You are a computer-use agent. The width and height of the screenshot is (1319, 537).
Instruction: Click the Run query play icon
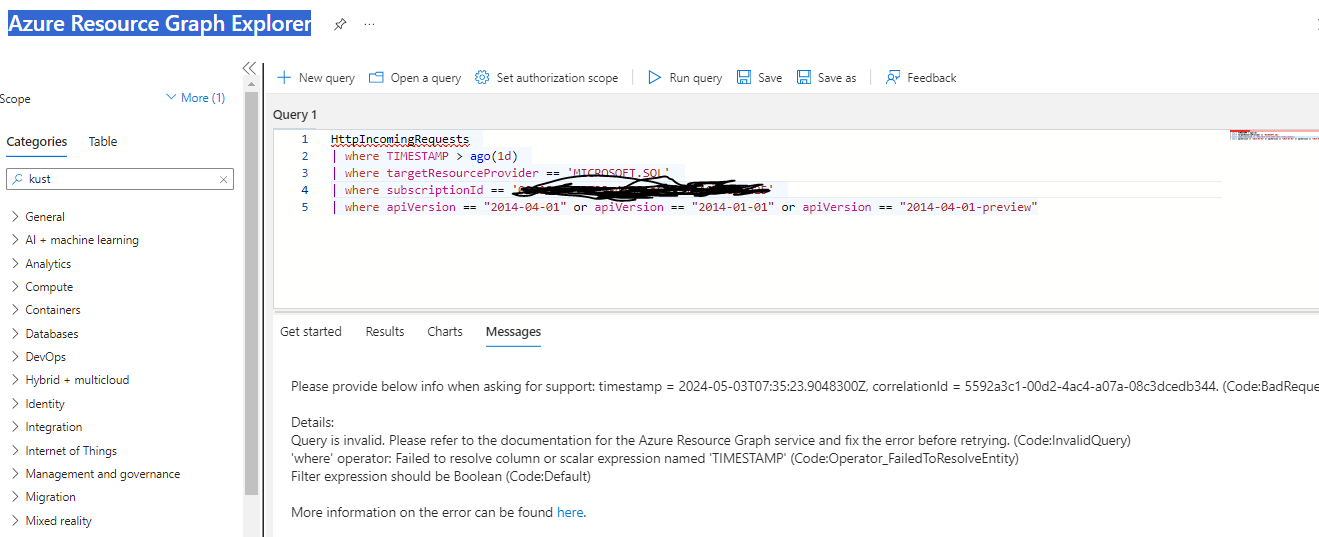click(654, 77)
